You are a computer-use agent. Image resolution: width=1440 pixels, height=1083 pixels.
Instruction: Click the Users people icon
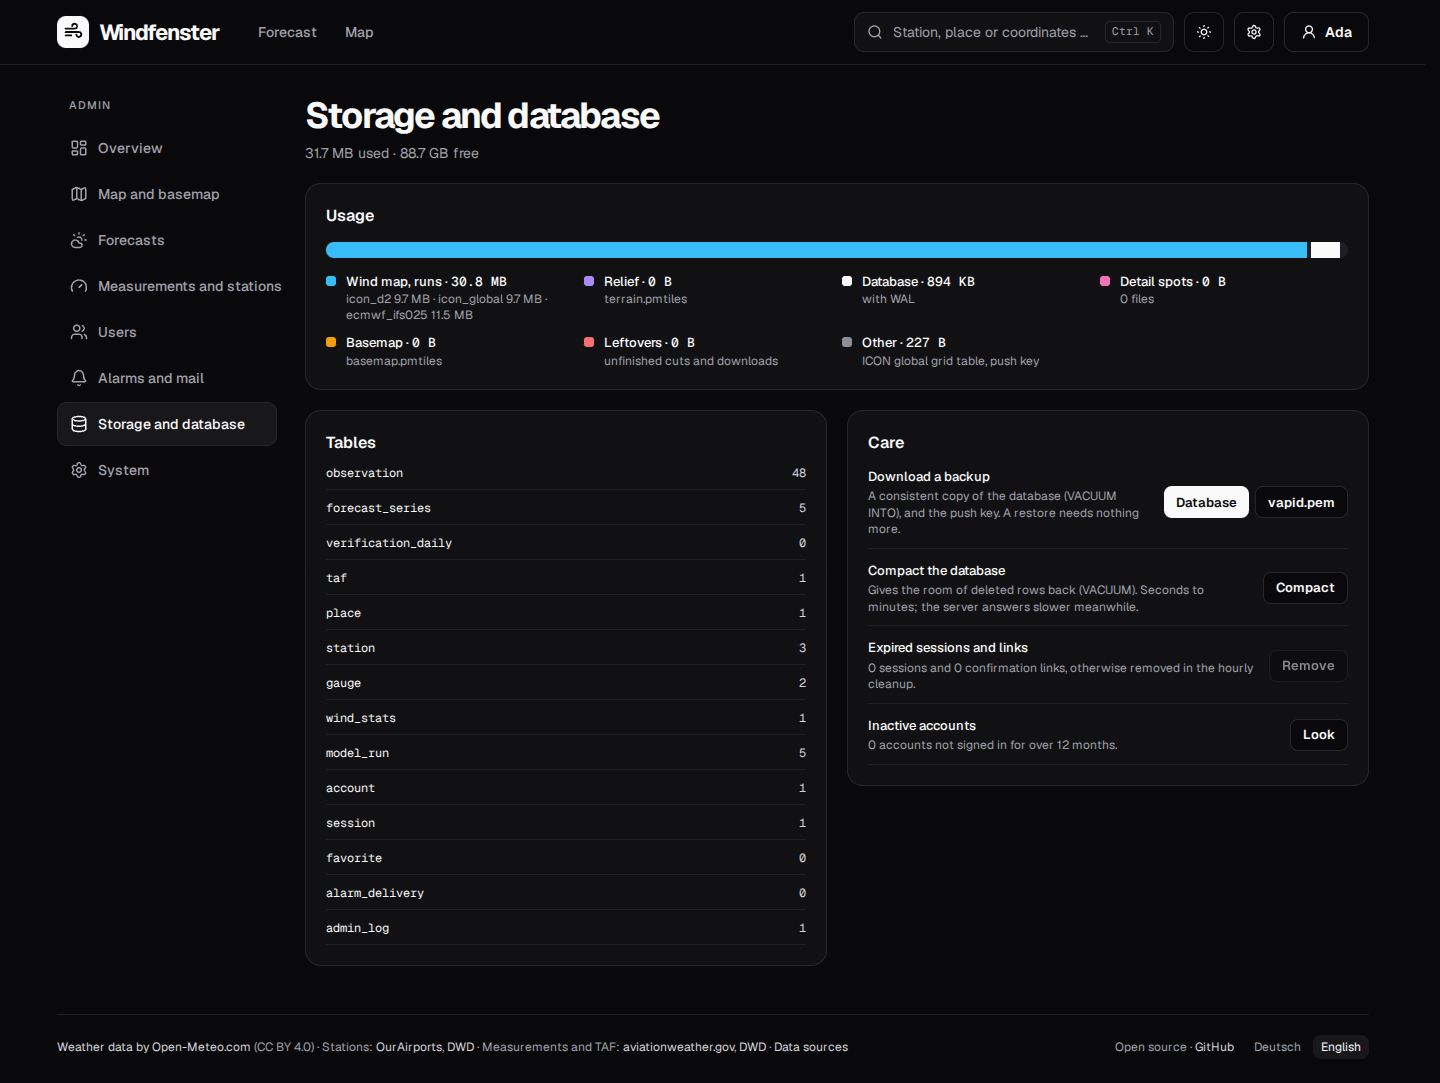click(x=79, y=332)
